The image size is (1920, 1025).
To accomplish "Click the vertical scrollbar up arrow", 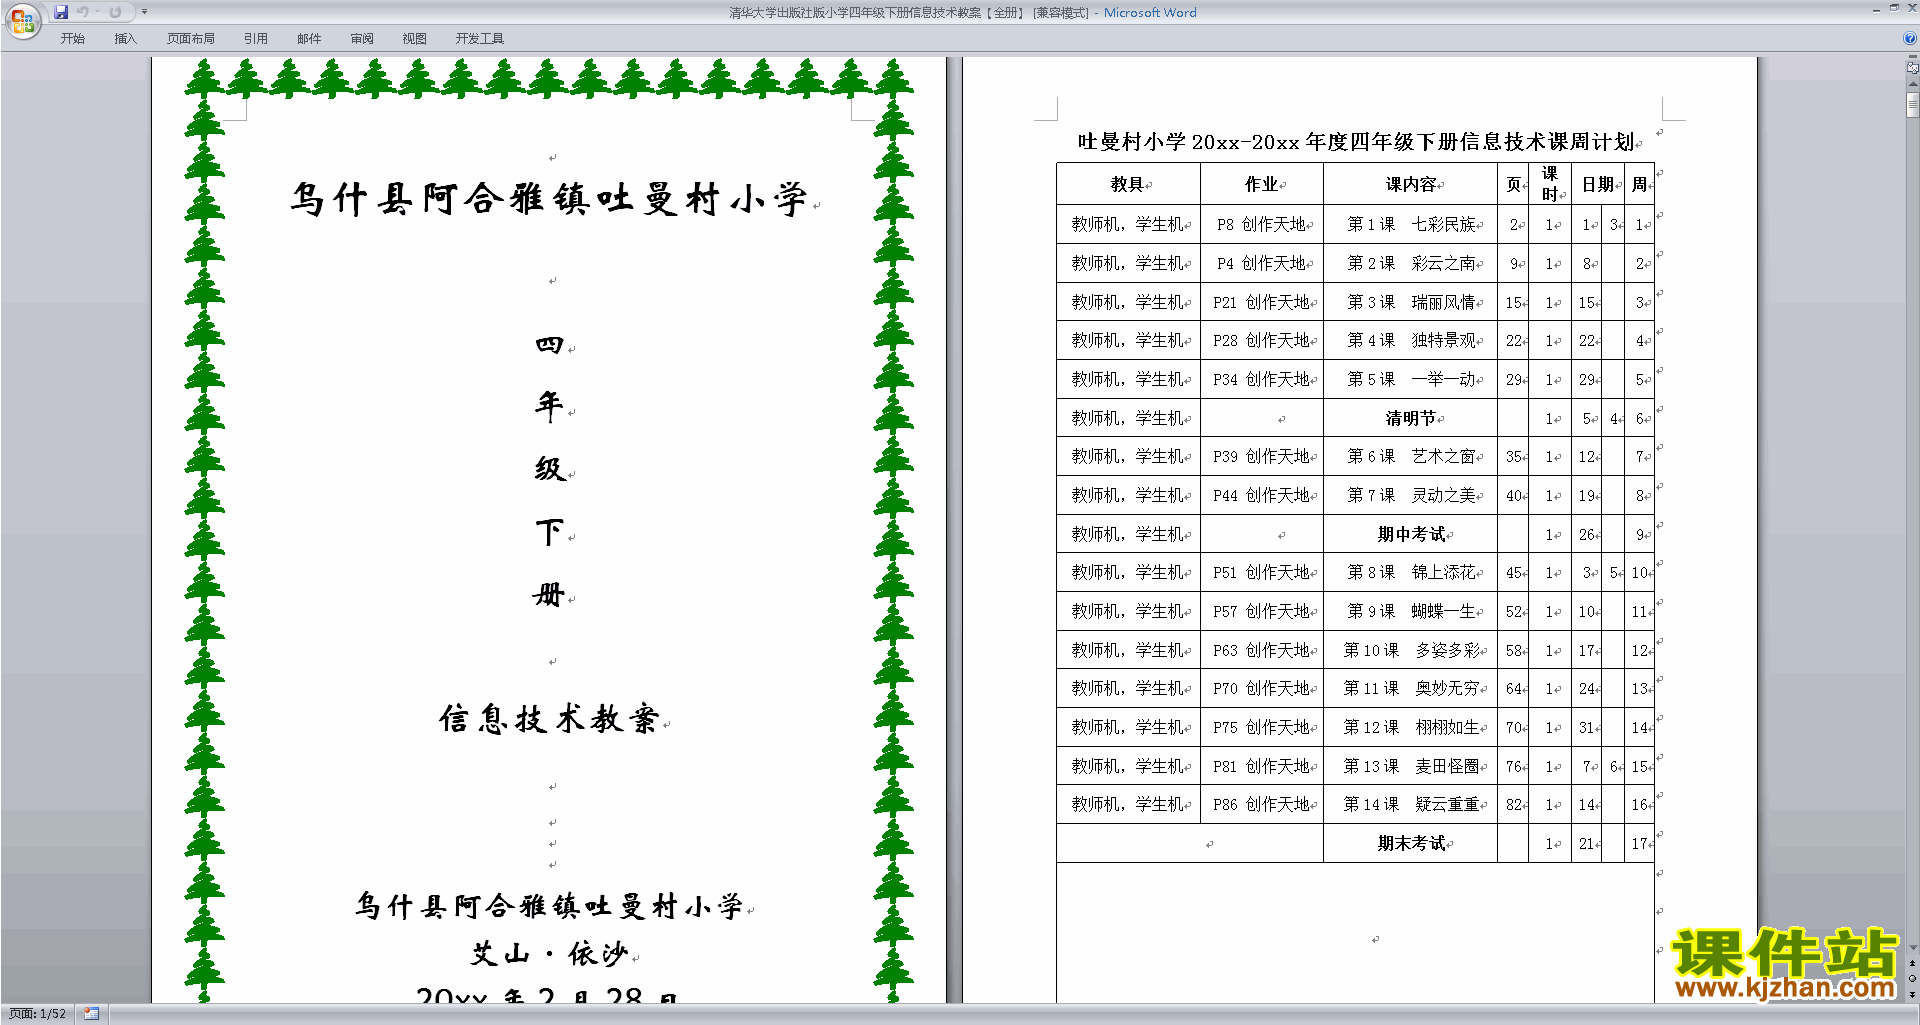I will click(1912, 84).
